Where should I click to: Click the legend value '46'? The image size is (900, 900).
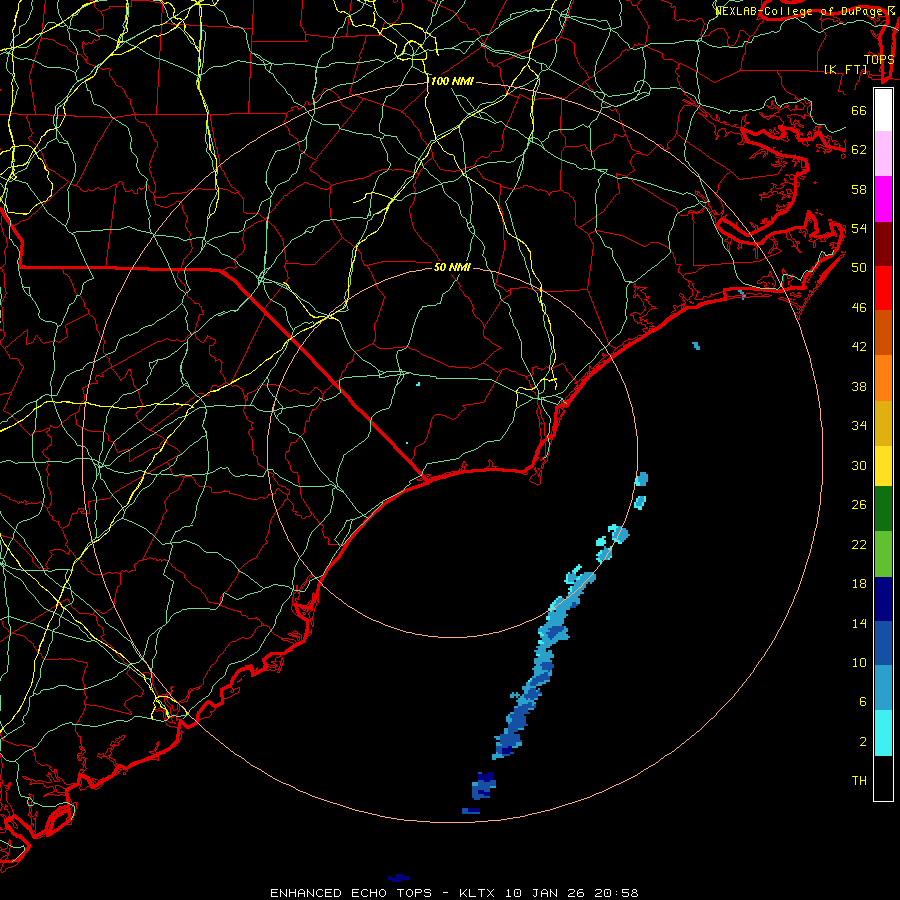tap(859, 307)
